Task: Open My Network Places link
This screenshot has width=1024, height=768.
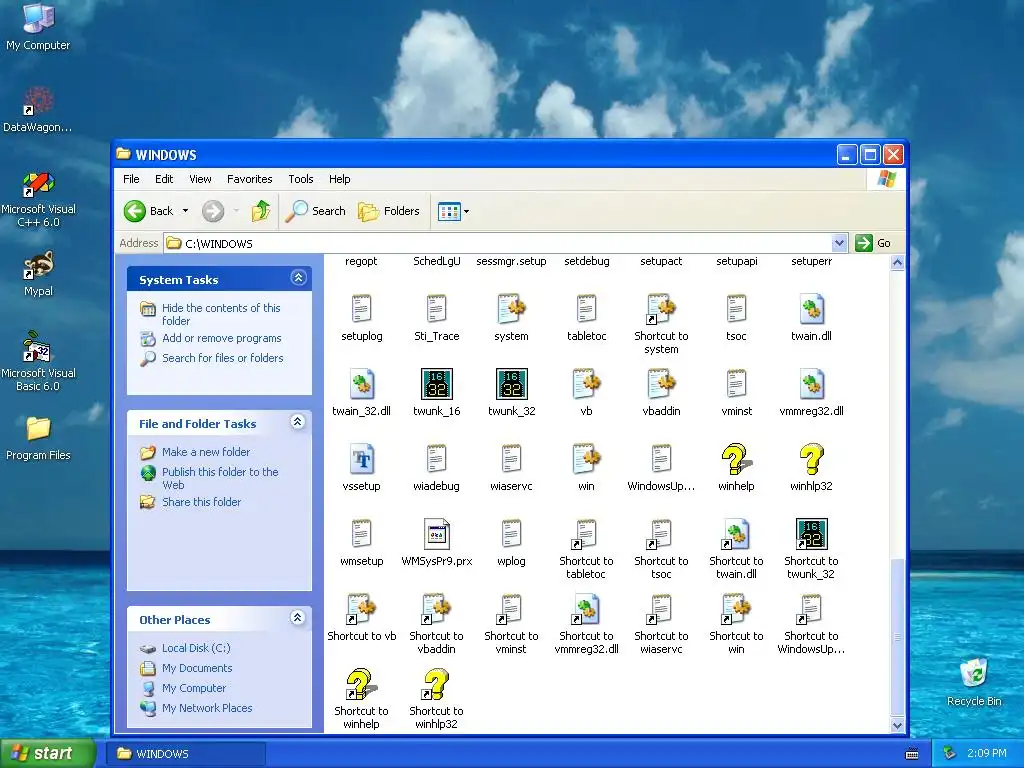Action: click(206, 708)
